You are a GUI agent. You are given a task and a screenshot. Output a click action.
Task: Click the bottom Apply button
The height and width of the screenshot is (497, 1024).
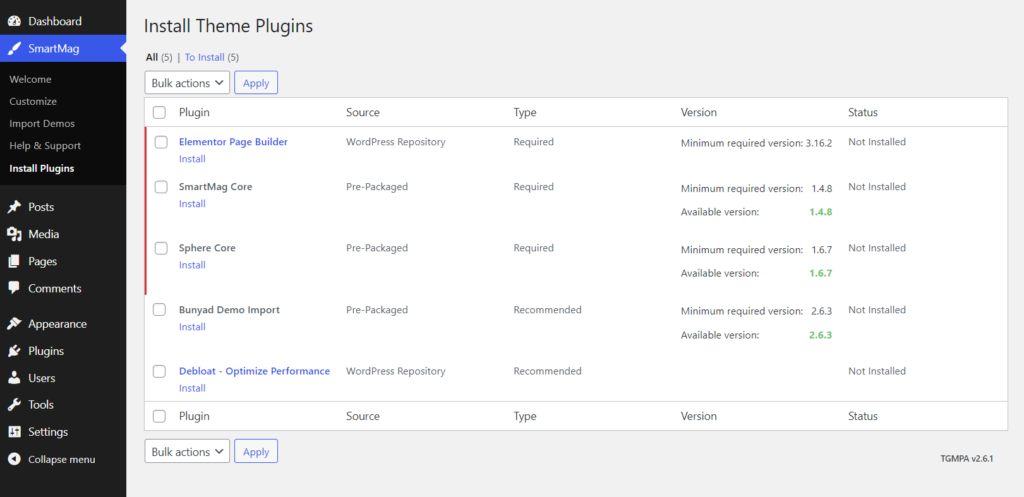(x=256, y=451)
